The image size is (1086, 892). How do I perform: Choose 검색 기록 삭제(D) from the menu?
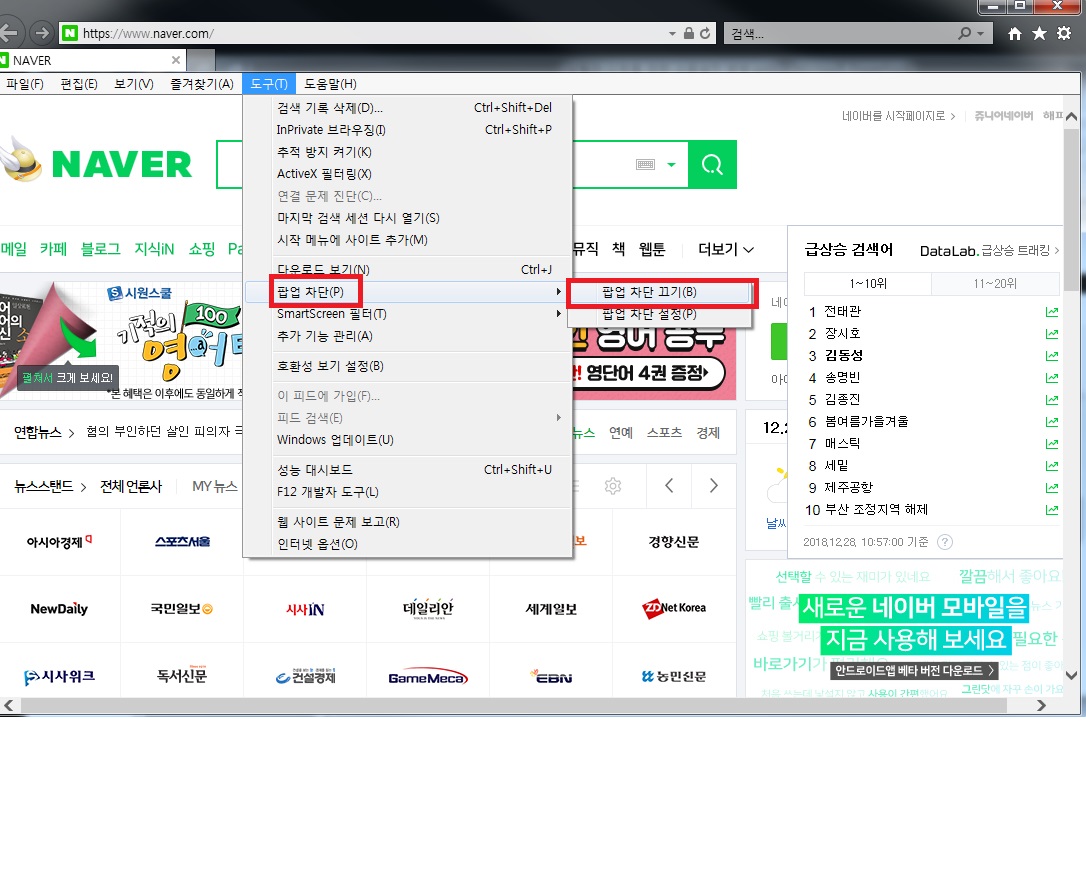pos(409,107)
